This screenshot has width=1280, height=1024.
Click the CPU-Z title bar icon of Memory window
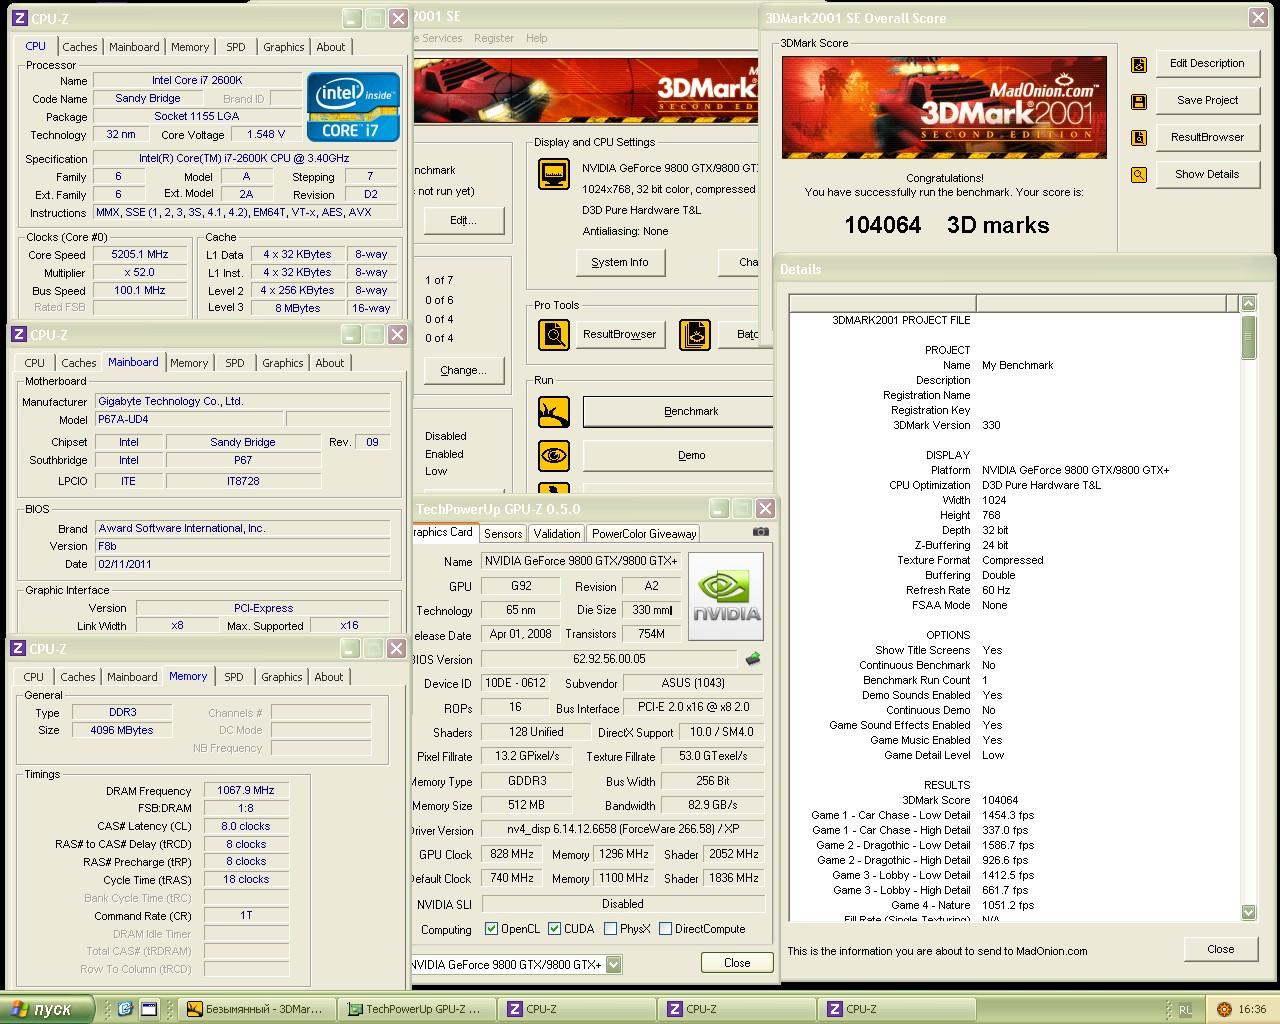18,649
